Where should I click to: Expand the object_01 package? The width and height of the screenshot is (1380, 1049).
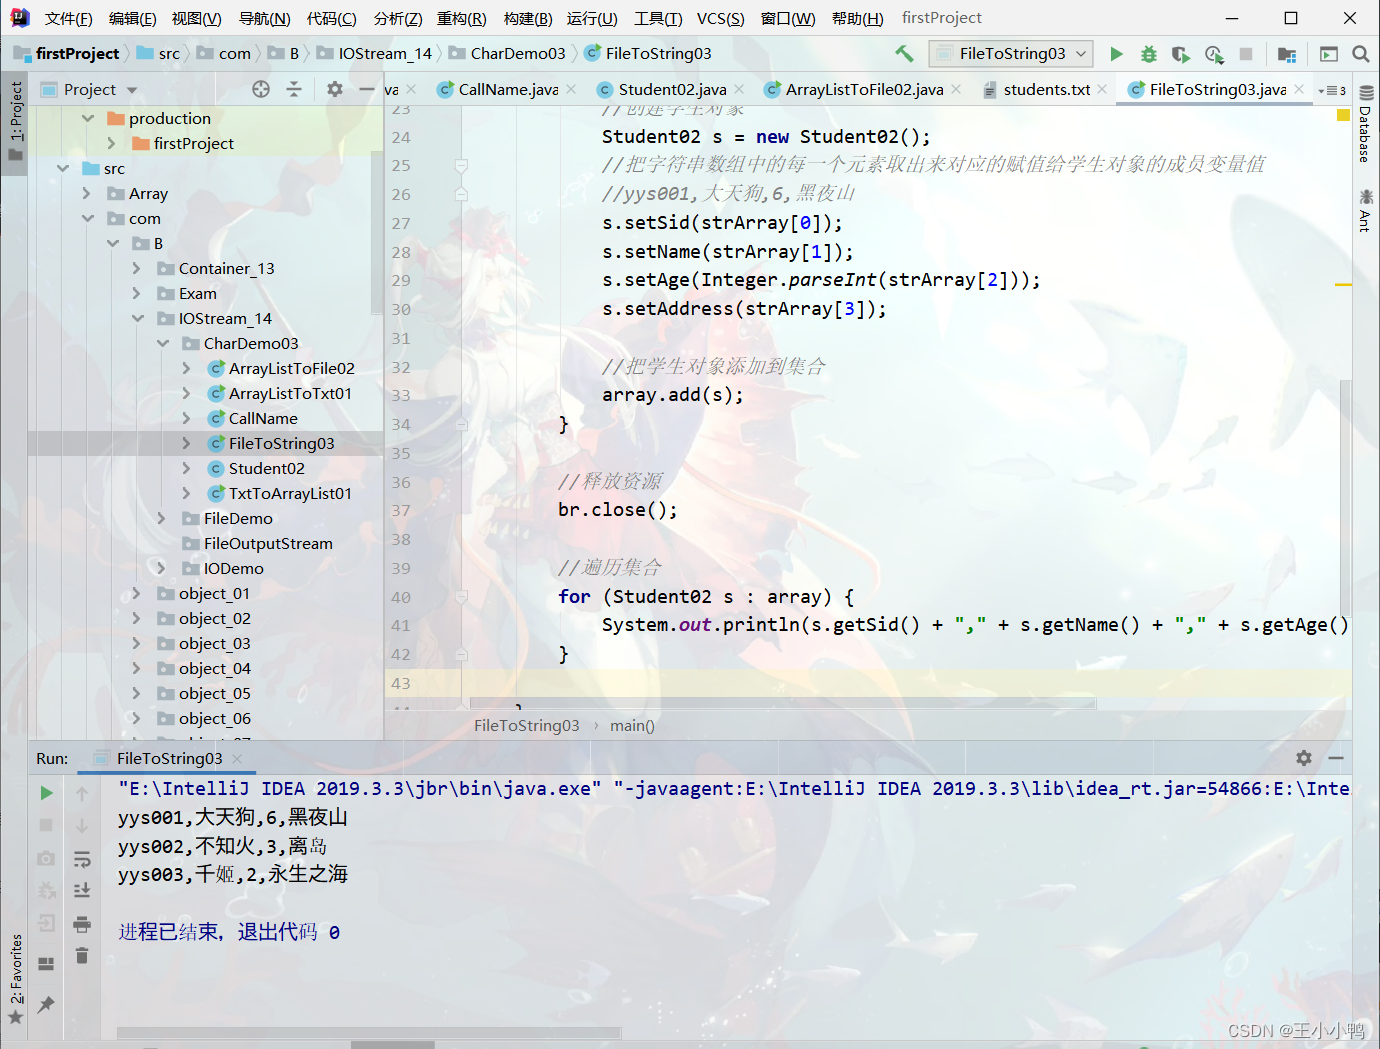pos(137,593)
